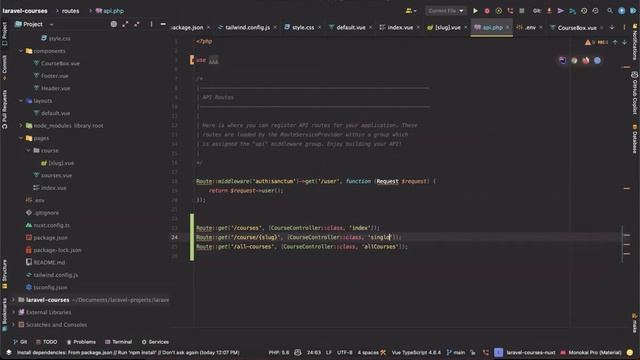640x360 pixels.
Task: Go to previous highlighted error arrow
Action: pyautogui.click(x=615, y=42)
